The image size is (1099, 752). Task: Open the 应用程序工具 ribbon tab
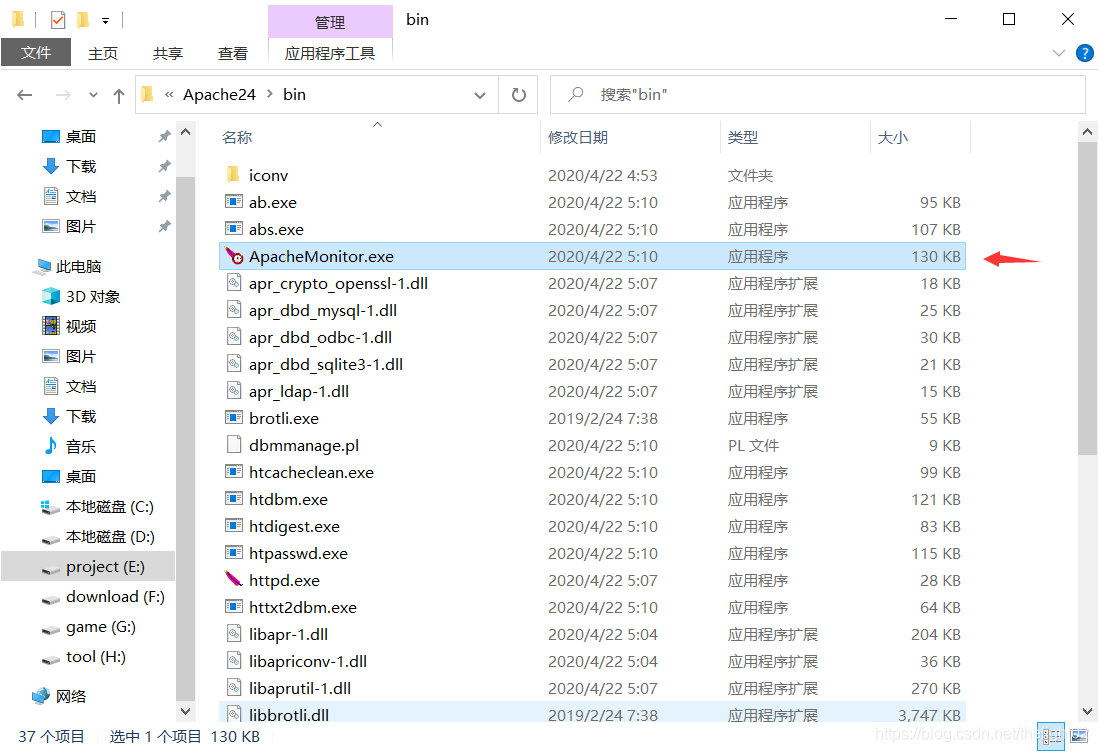(329, 53)
